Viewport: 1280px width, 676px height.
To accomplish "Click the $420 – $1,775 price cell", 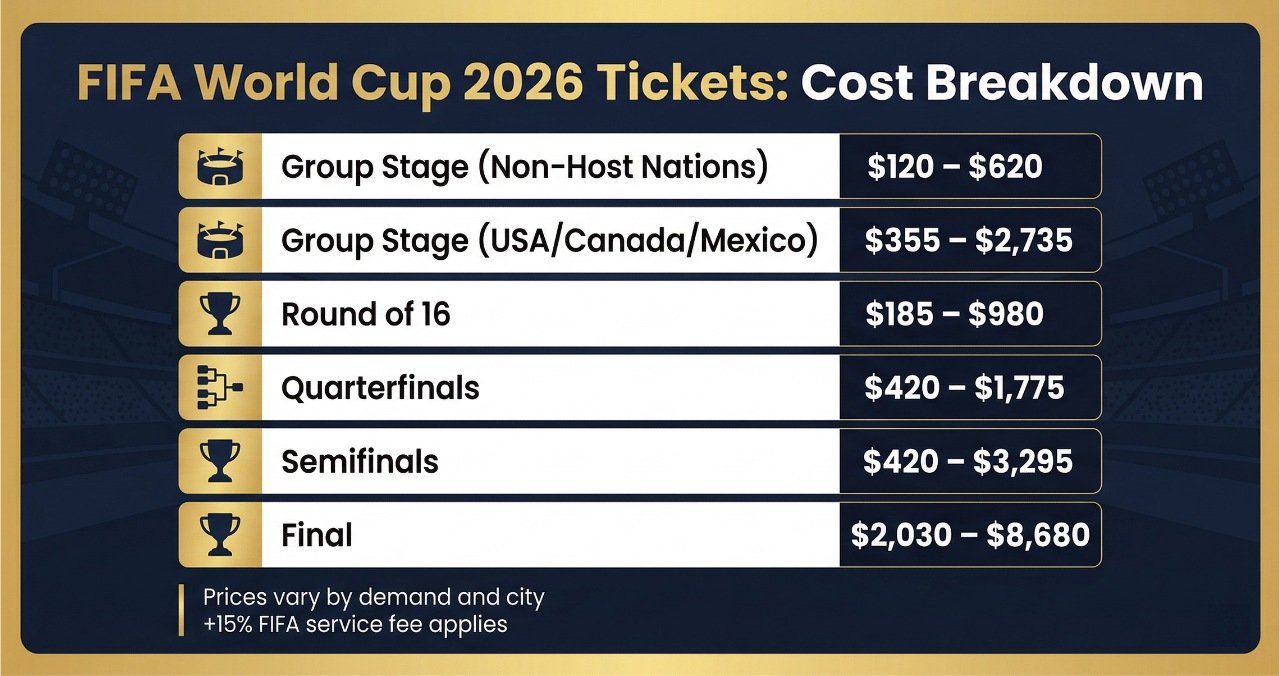I will pyautogui.click(x=965, y=388).
